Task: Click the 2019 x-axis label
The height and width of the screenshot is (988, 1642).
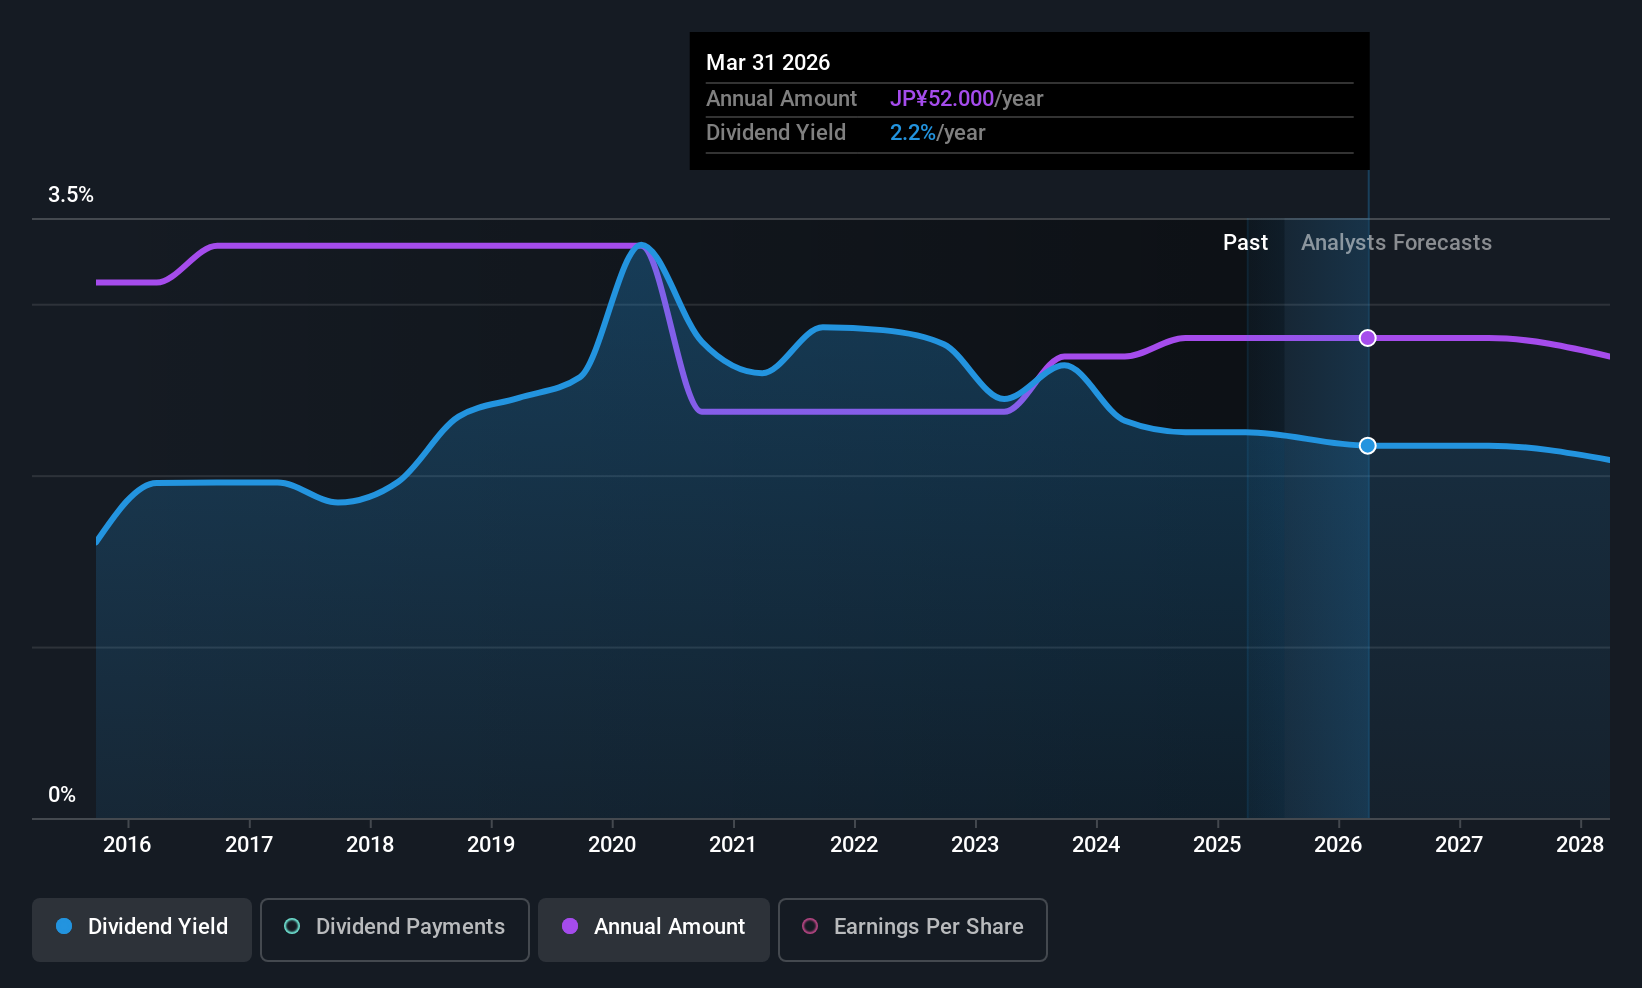Action: [491, 845]
